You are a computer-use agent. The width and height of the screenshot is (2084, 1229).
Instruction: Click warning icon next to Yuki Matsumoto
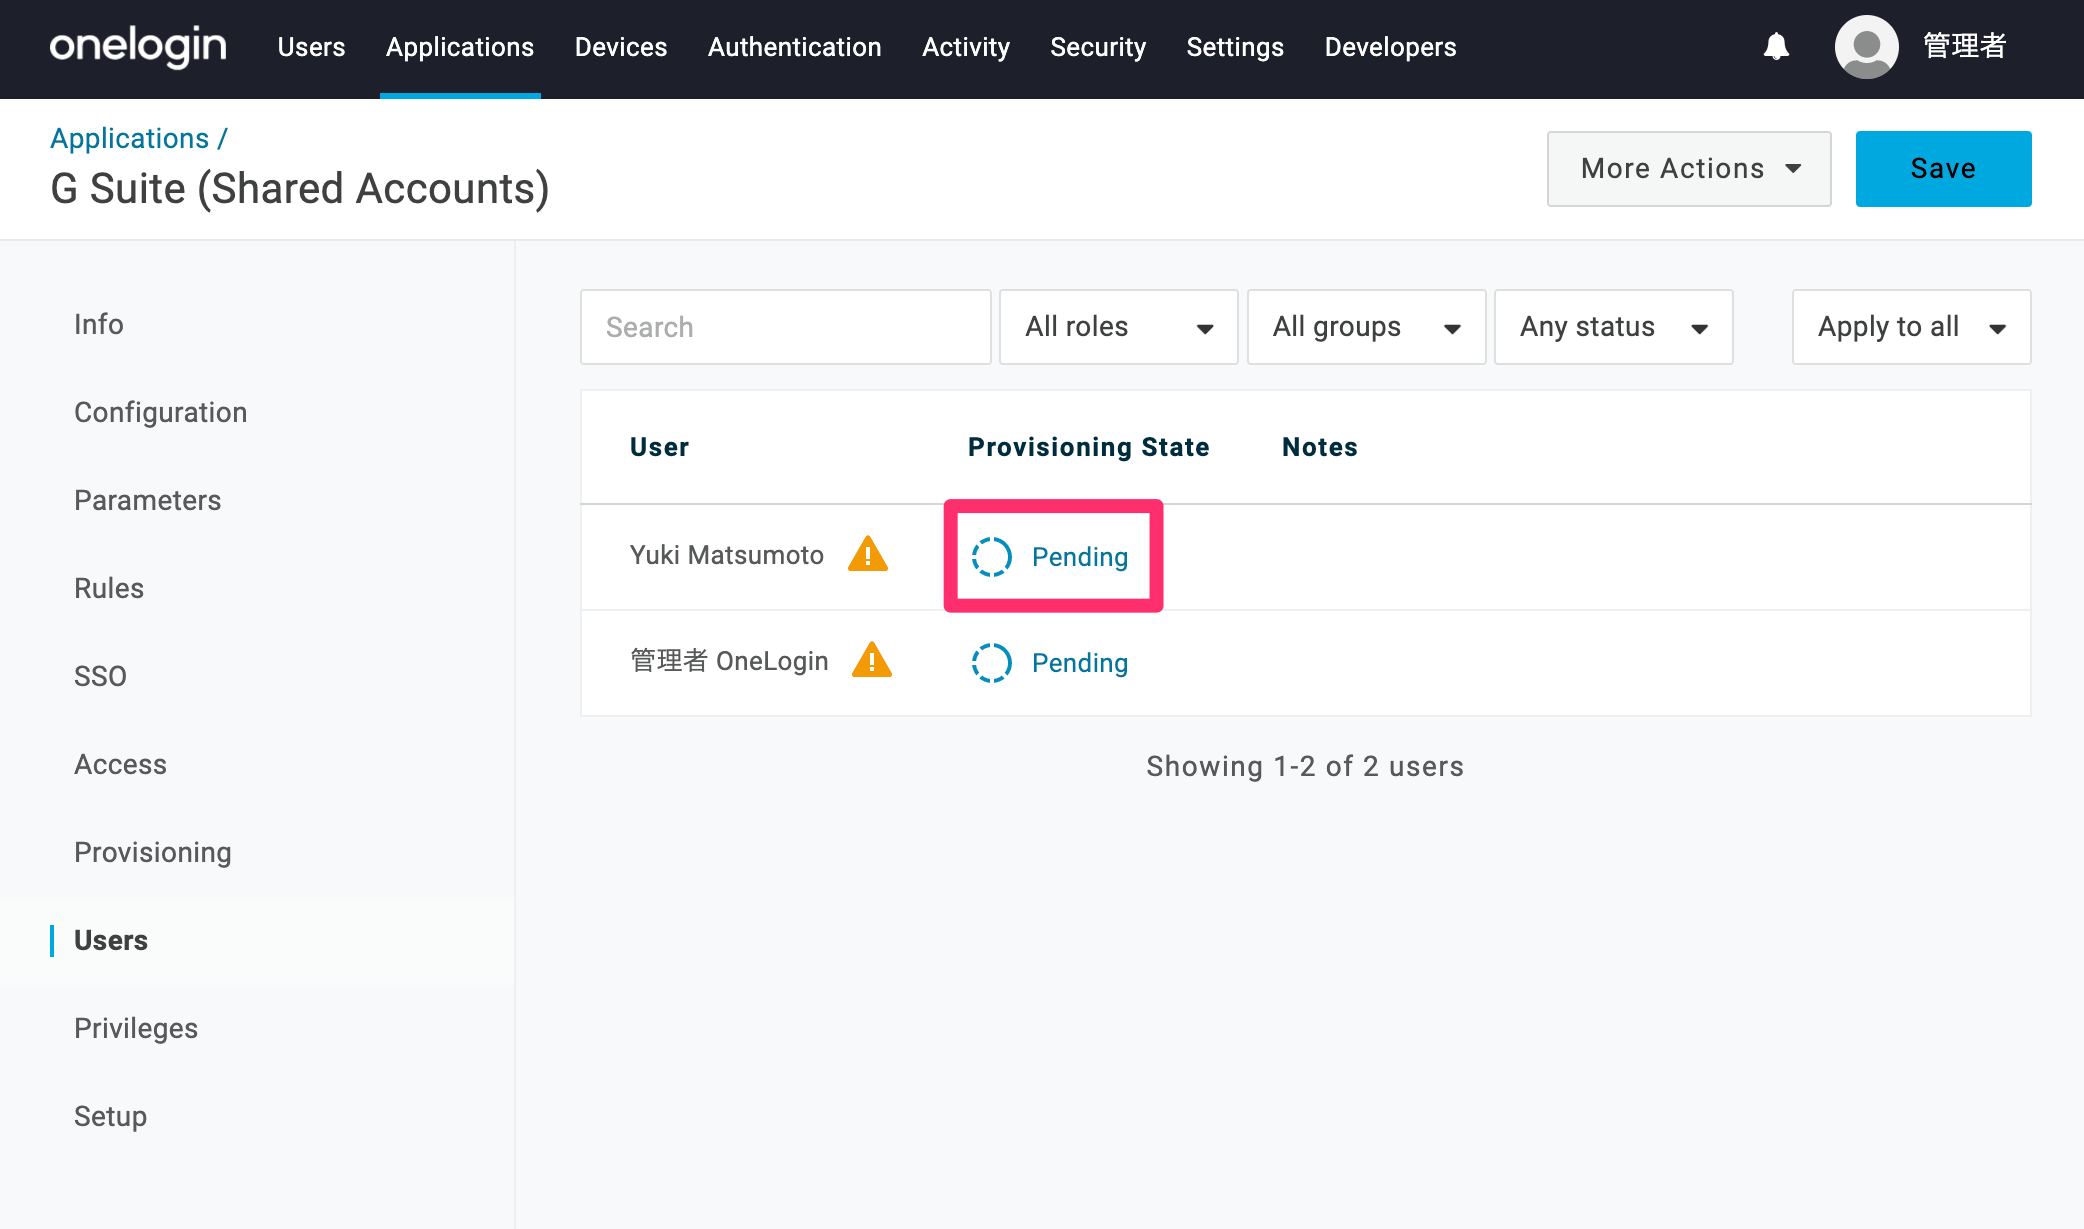[868, 554]
